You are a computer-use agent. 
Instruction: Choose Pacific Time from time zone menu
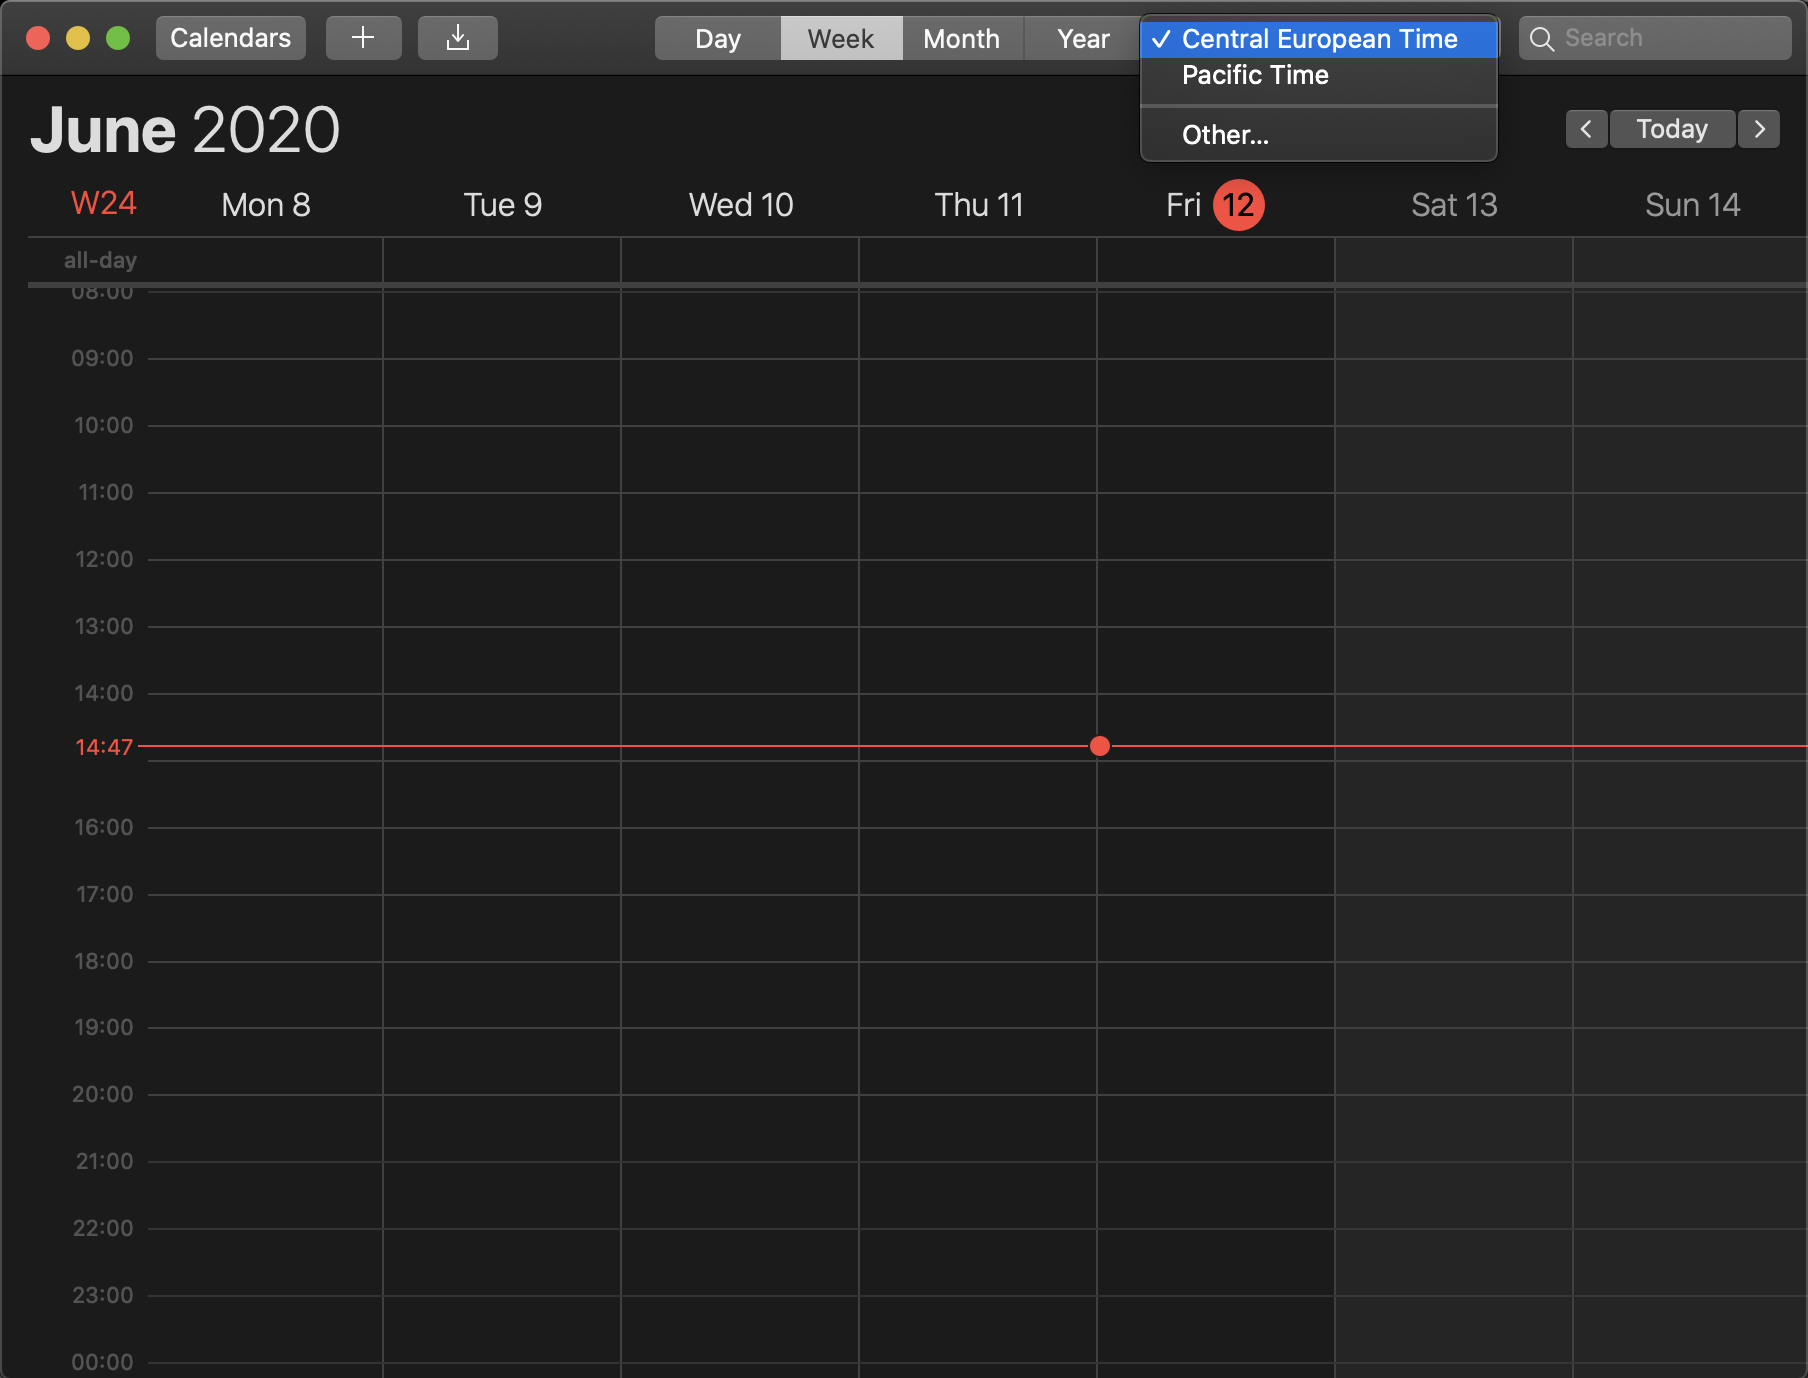[x=1254, y=75]
